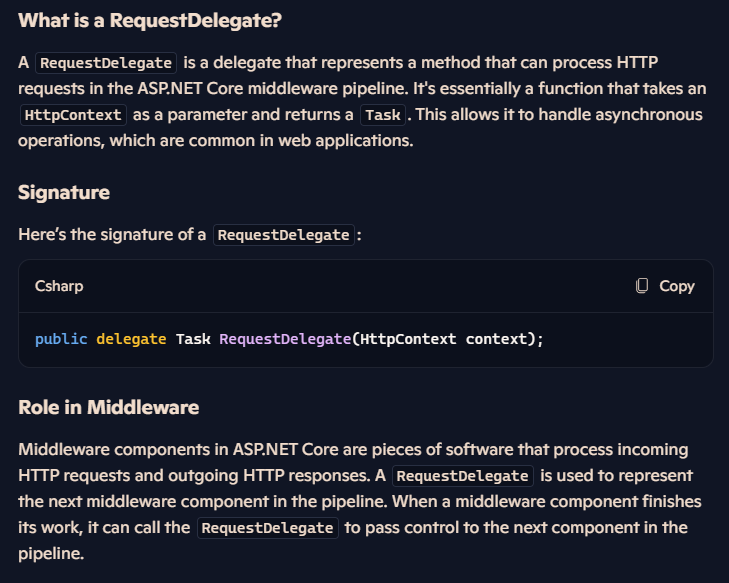
Task: Click the copy clipboard icon
Action: [x=642, y=285]
